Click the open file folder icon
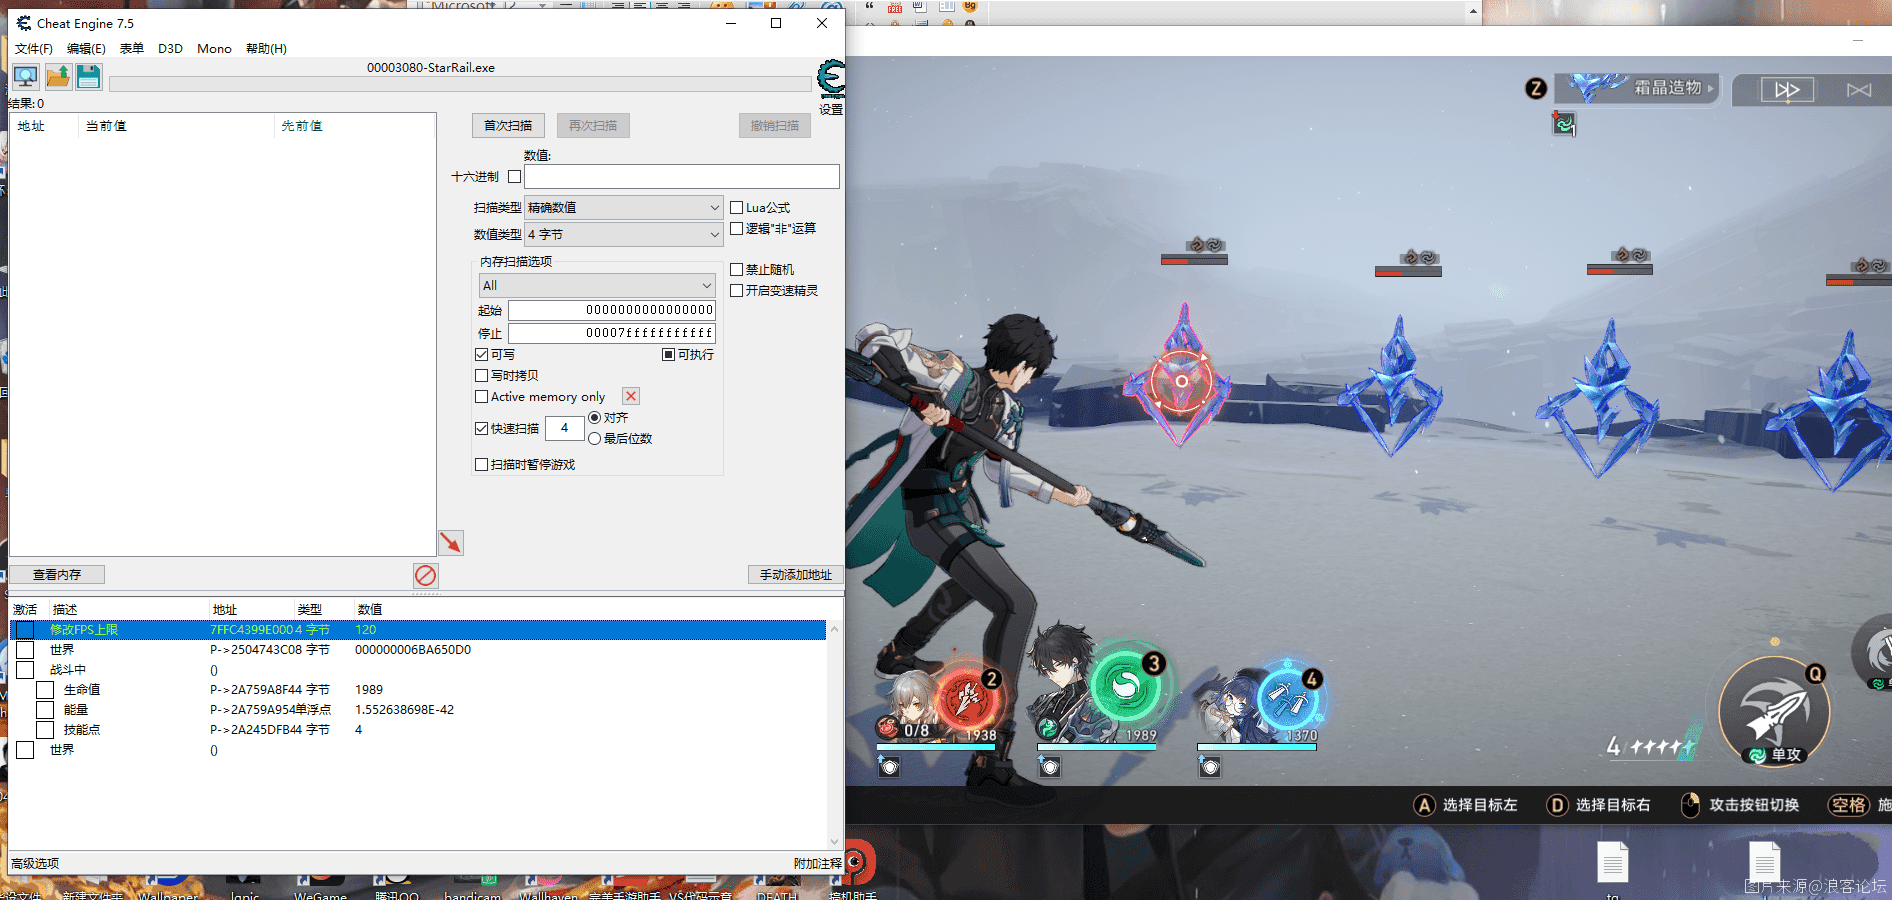1892x900 pixels. [58, 77]
